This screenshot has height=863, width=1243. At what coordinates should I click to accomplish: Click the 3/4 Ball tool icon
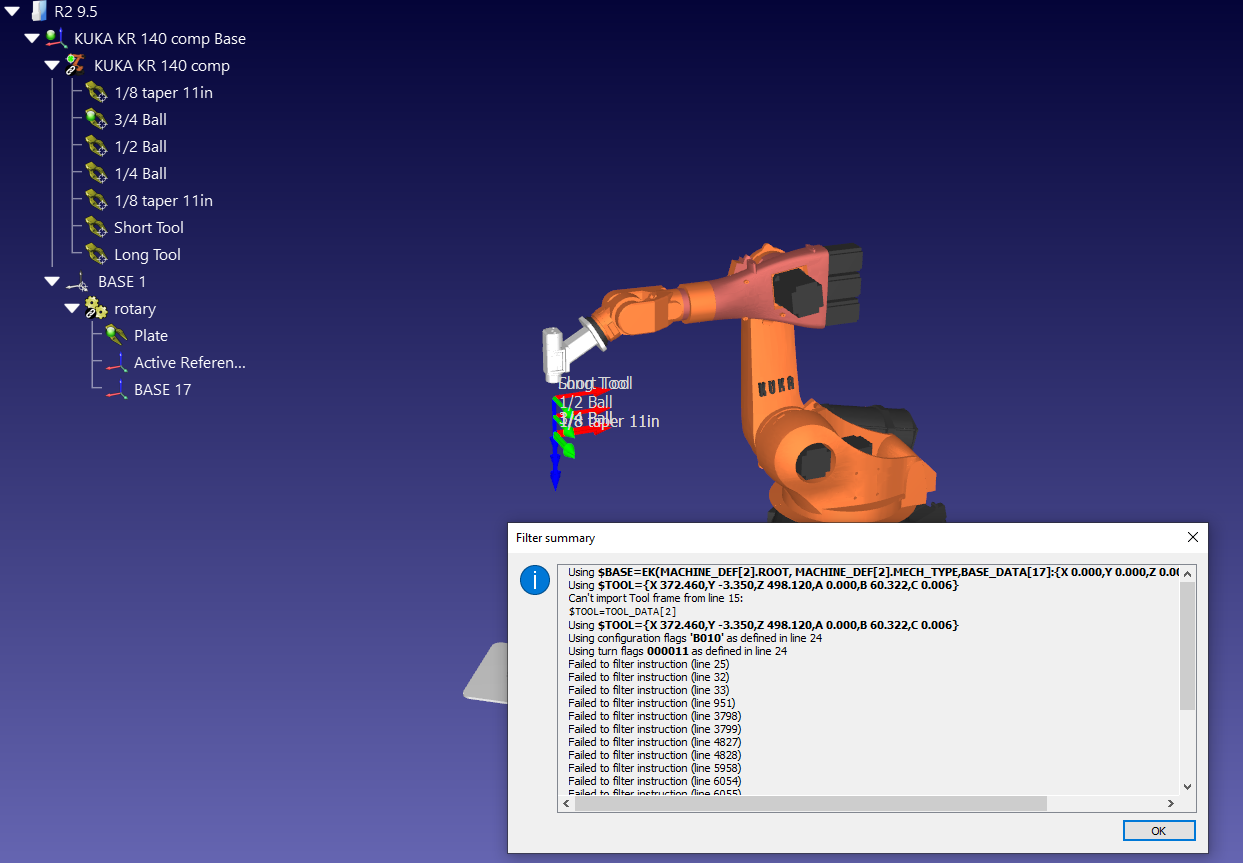click(x=96, y=120)
